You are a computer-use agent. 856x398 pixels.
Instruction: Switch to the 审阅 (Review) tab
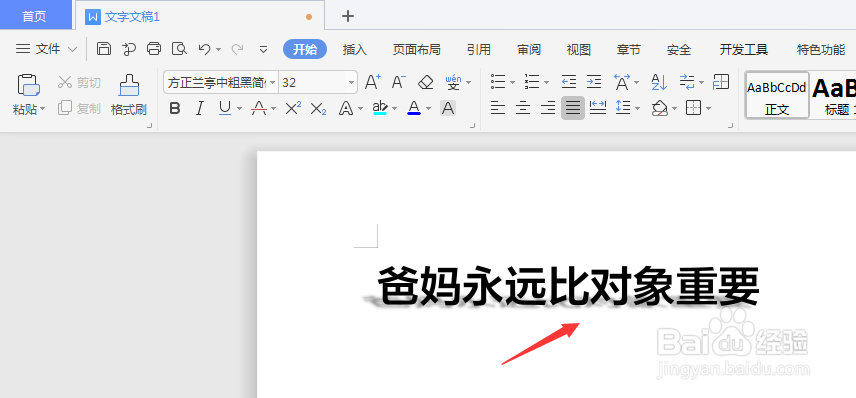529,50
